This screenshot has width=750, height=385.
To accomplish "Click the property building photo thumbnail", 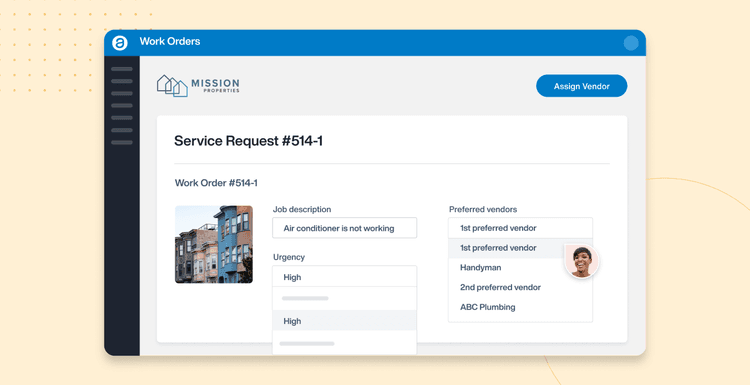I will coord(214,244).
